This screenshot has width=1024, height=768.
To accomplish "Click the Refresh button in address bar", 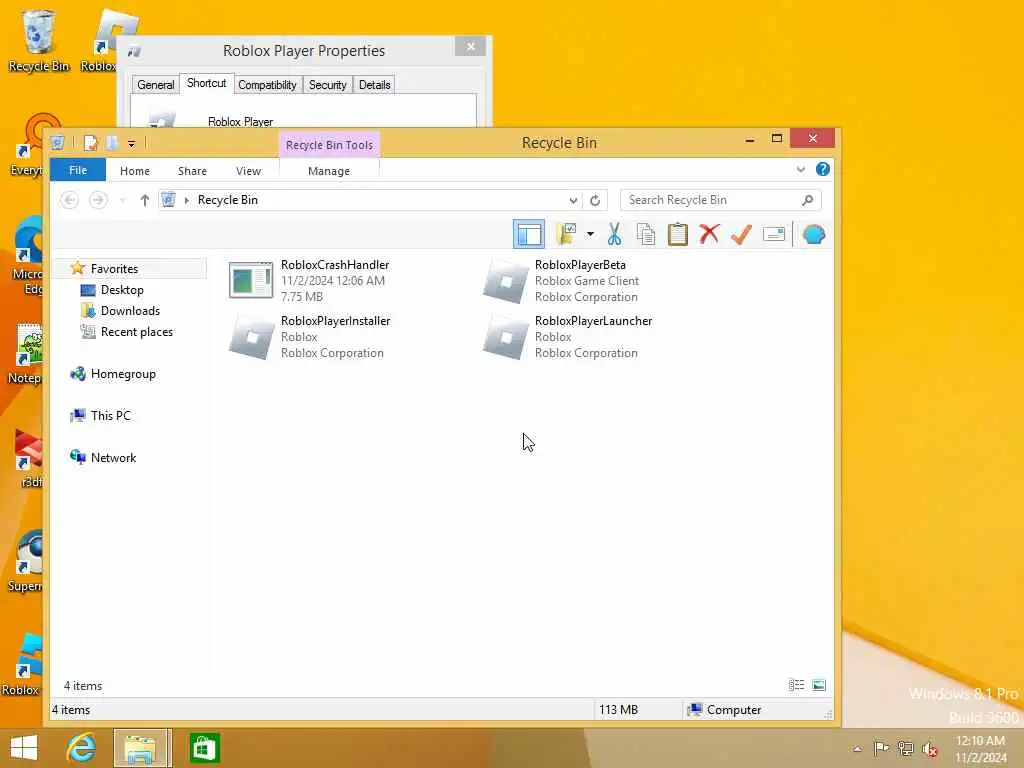I will point(595,200).
